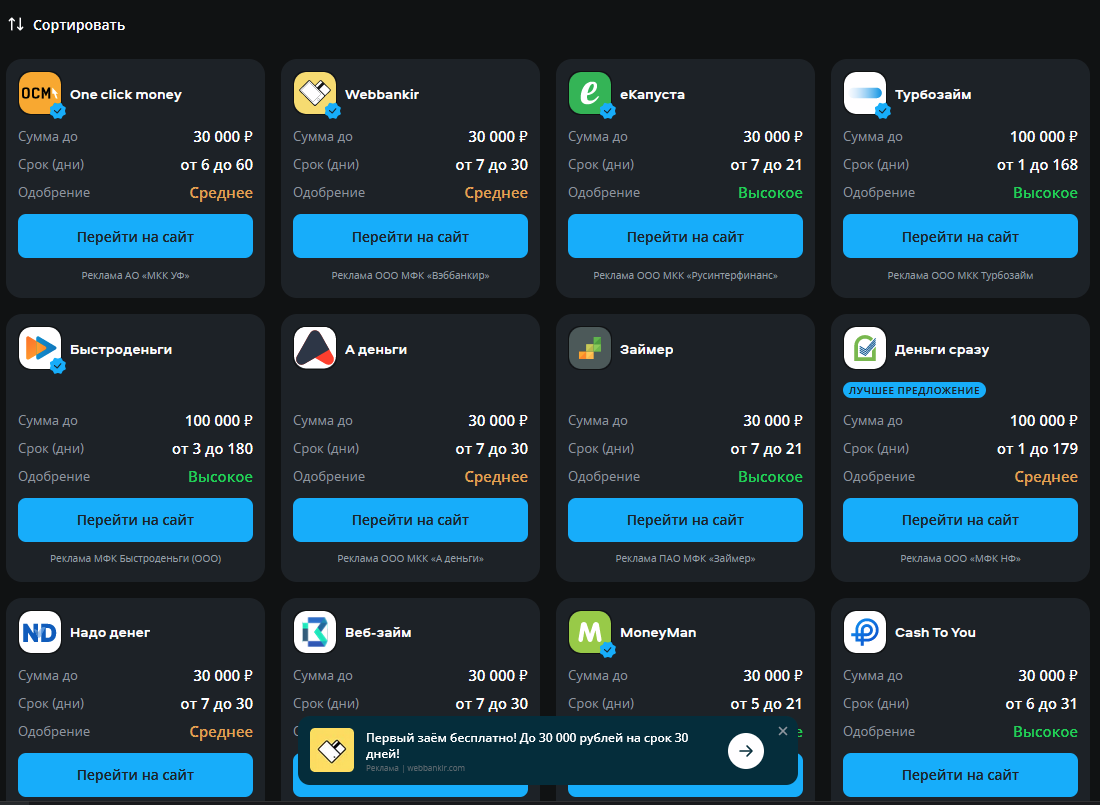Click the Быстроденьги logo
The width and height of the screenshot is (1100, 805).
(39, 348)
